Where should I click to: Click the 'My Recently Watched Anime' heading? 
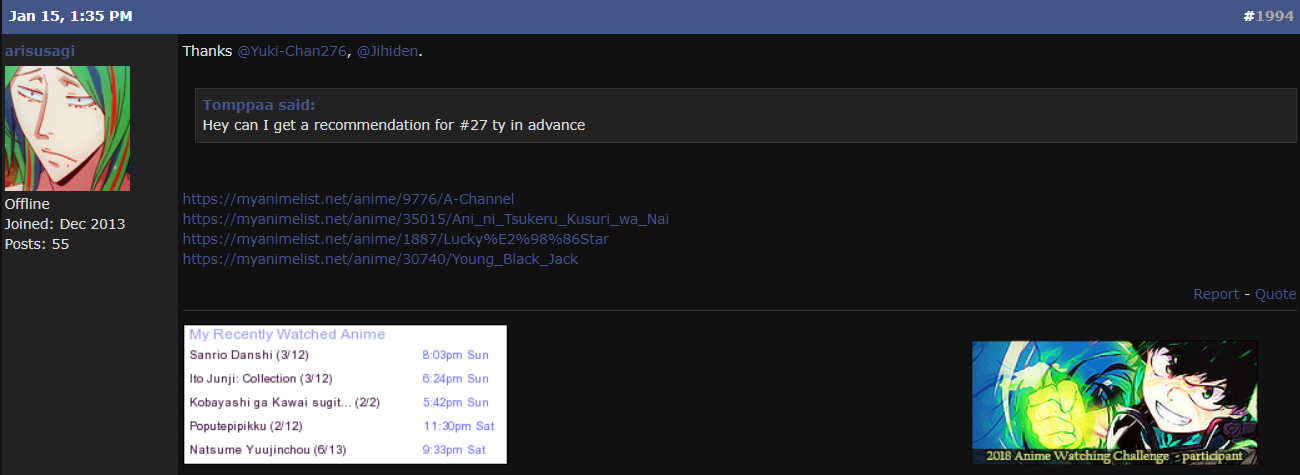coord(287,334)
